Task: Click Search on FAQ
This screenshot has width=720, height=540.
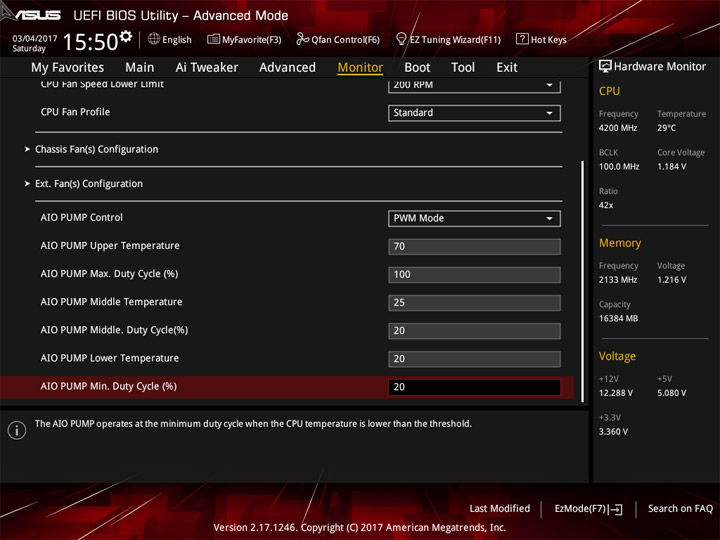Action: click(x=680, y=509)
